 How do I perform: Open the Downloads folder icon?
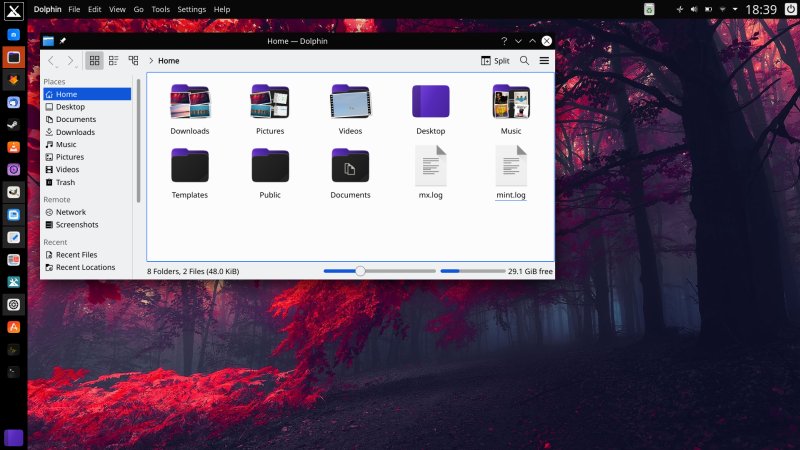[190, 103]
